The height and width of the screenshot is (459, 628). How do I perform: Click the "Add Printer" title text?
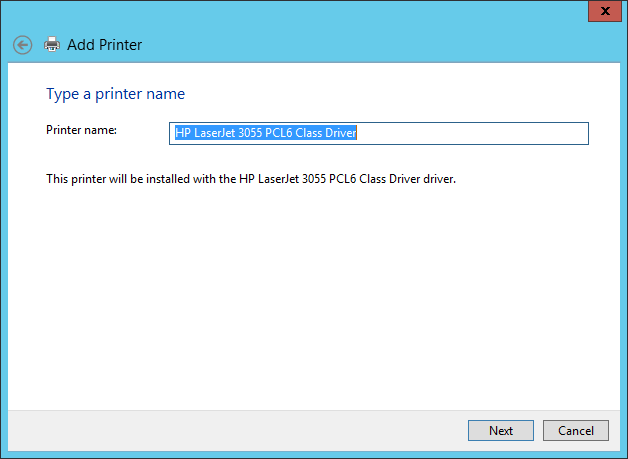tap(104, 45)
